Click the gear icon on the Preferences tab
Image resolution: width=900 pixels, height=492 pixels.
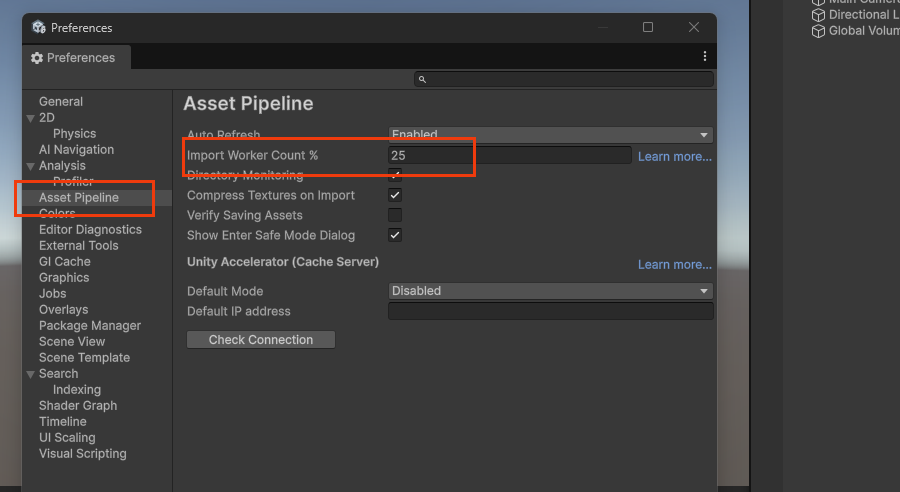coord(37,58)
